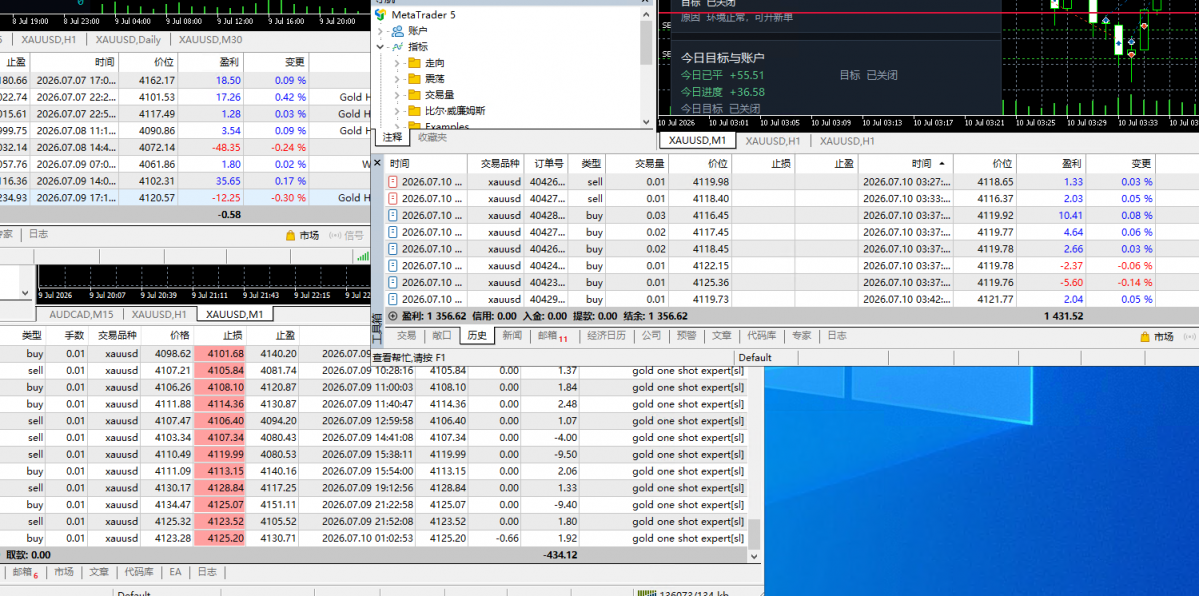The image size is (1199, 596).
Task: Click the total value 1 431.52
Action: click(x=1064, y=316)
